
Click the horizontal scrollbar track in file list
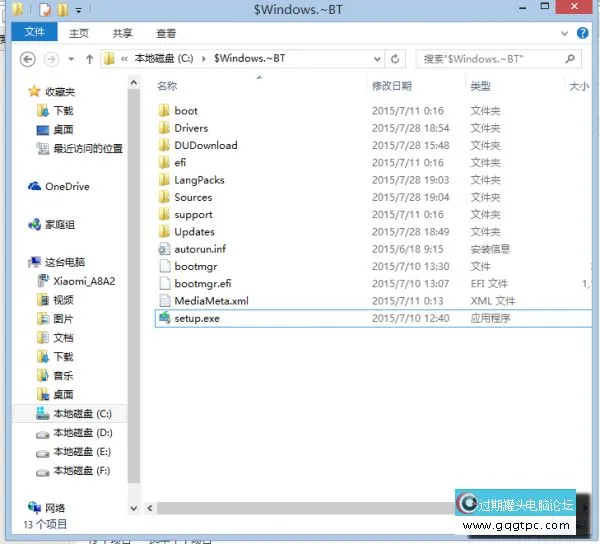(305, 508)
